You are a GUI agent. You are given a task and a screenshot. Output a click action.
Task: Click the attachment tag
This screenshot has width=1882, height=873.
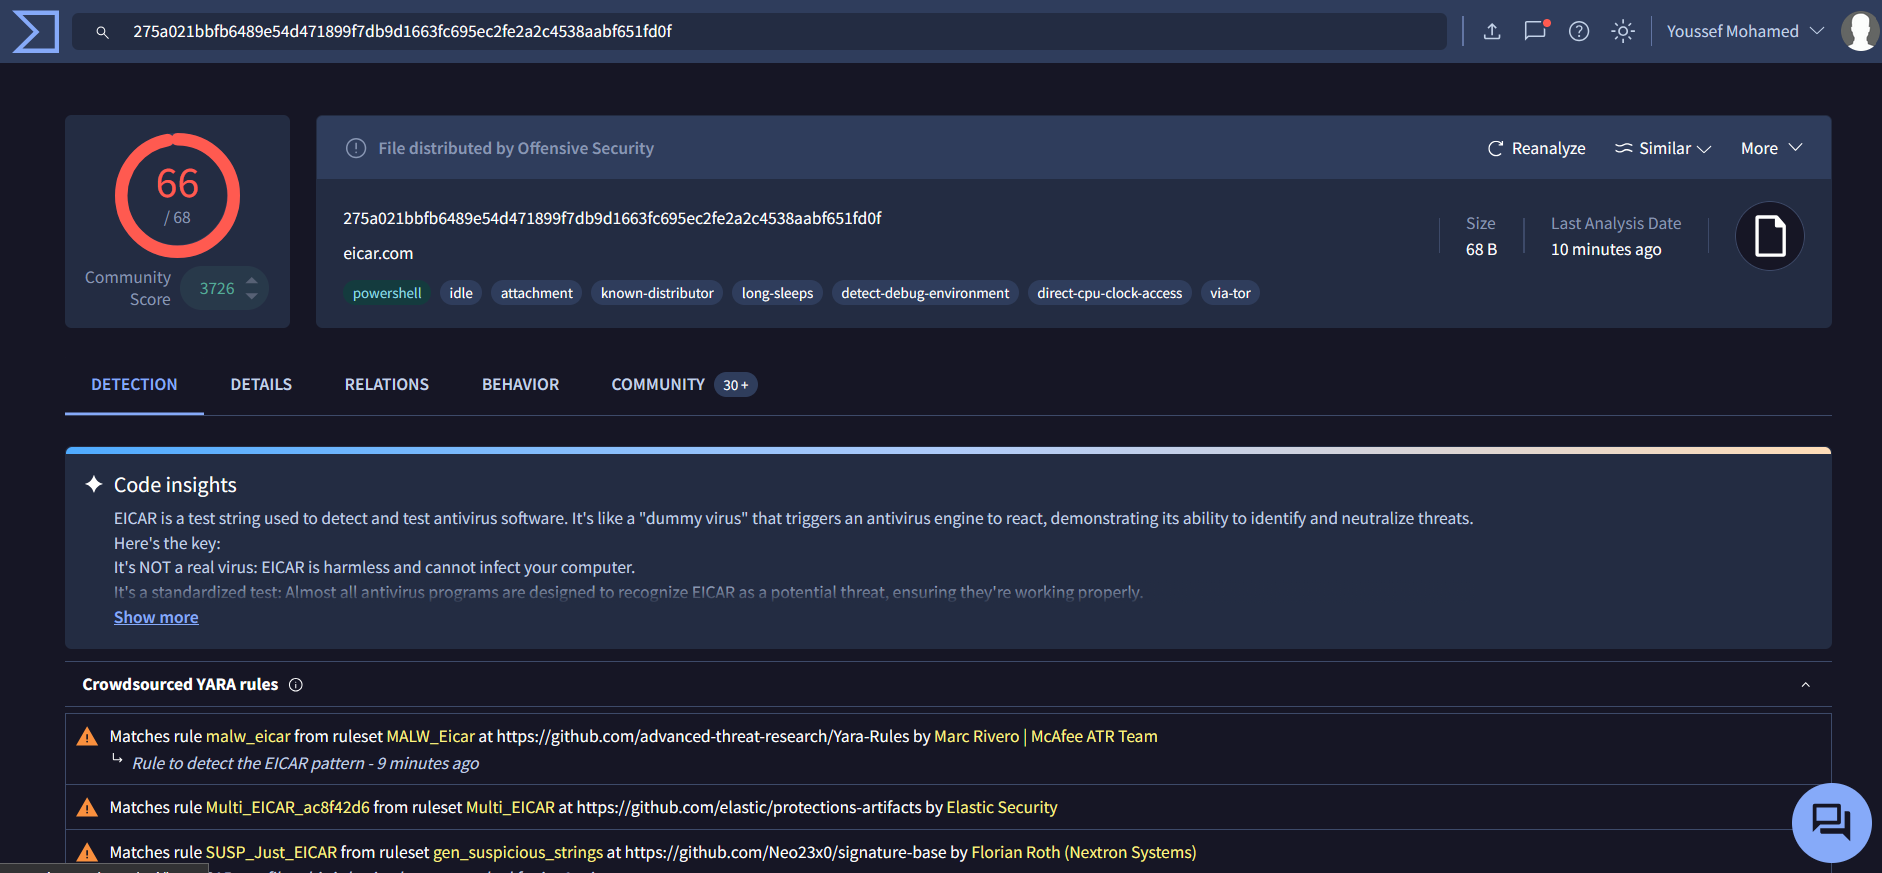(x=537, y=293)
